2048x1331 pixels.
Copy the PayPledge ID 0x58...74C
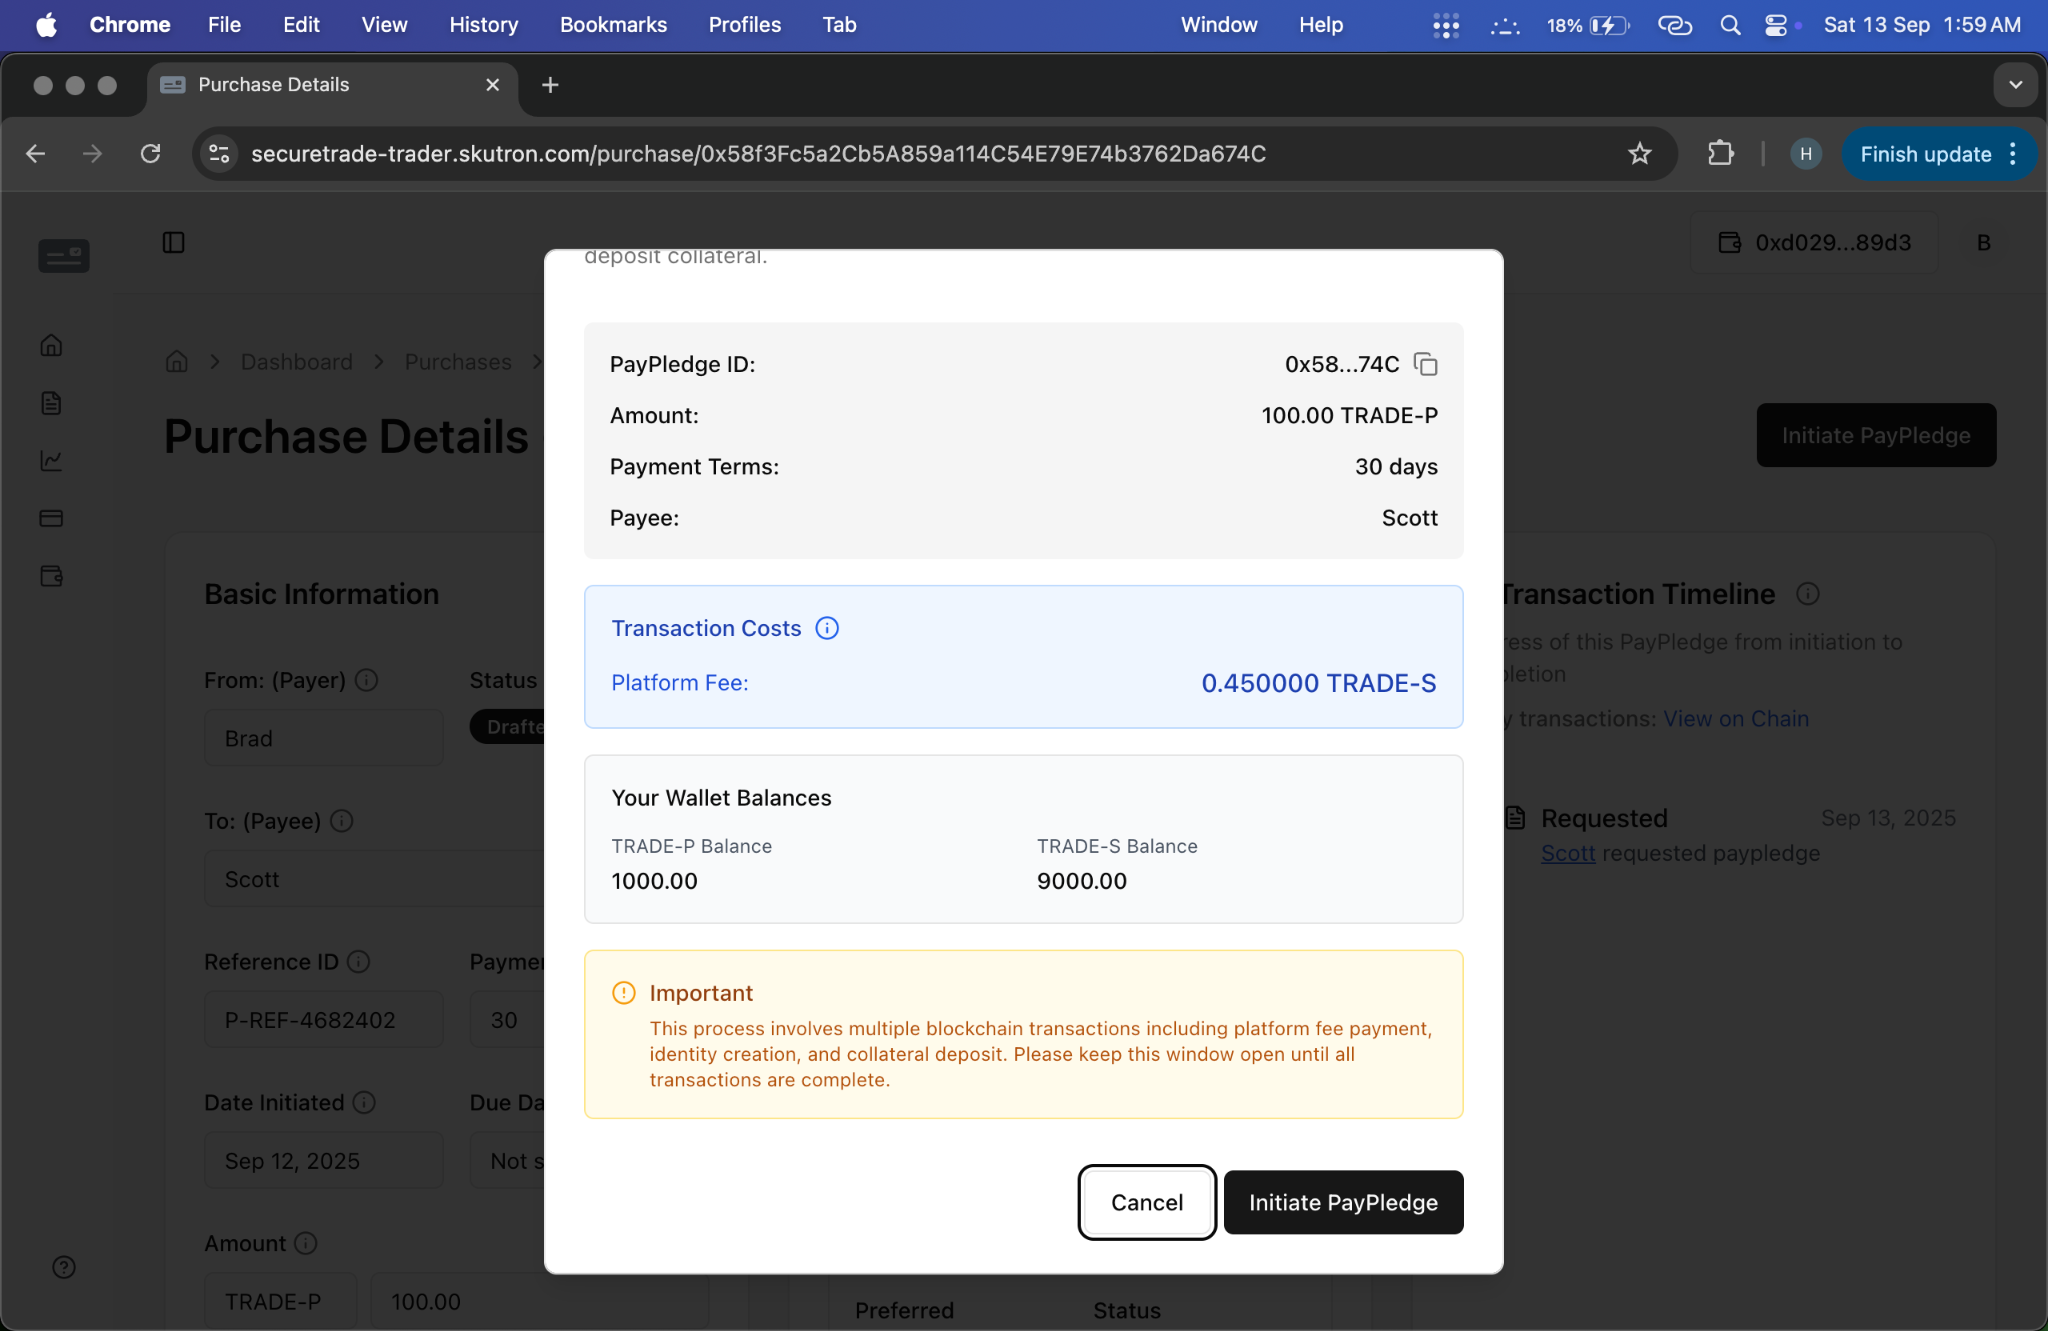tap(1426, 364)
